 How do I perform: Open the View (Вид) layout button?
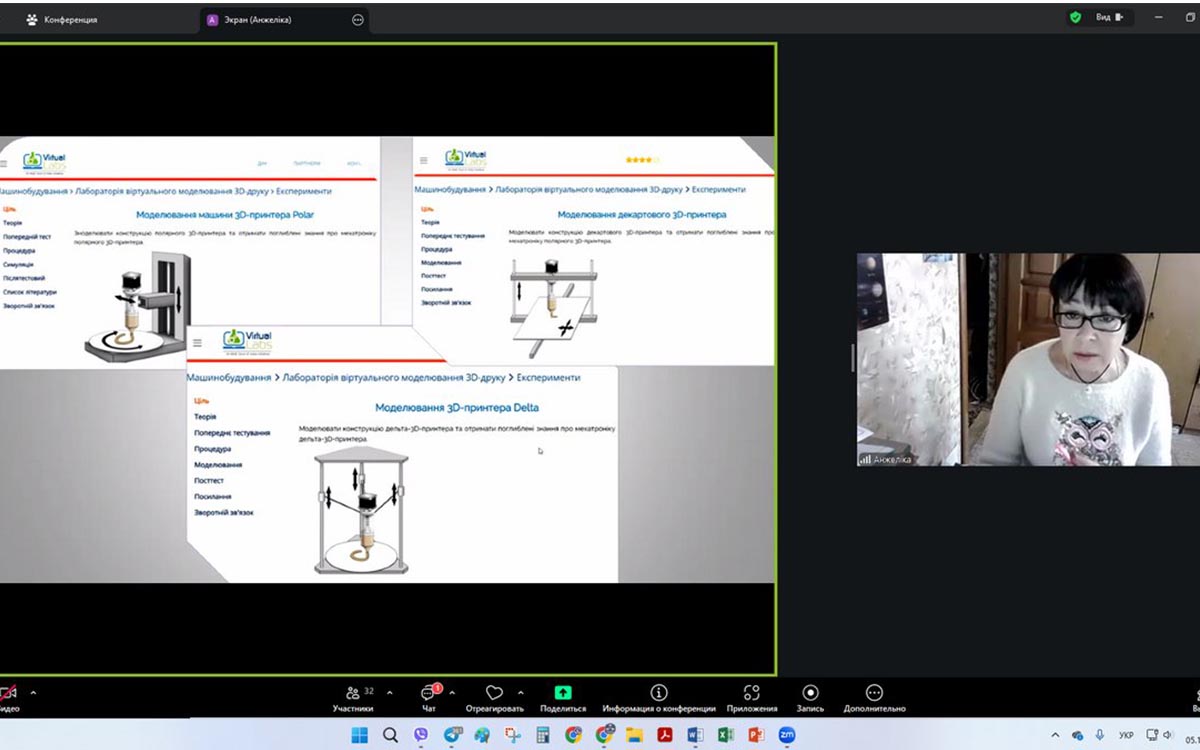(1109, 17)
